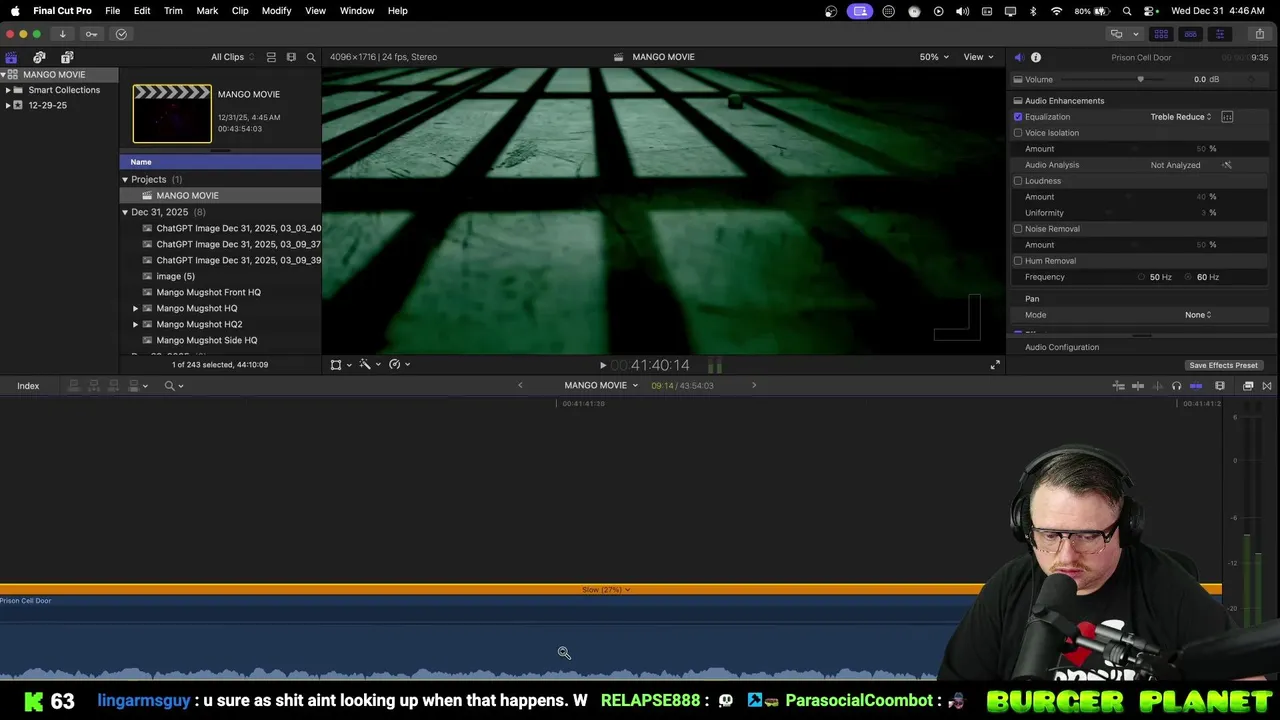1280x720 pixels.
Task: Toggle solo headphones icon in timeline
Action: [x=1176, y=386]
